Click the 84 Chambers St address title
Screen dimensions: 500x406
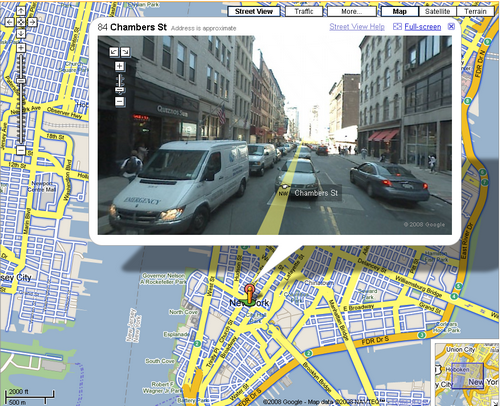(132, 27)
